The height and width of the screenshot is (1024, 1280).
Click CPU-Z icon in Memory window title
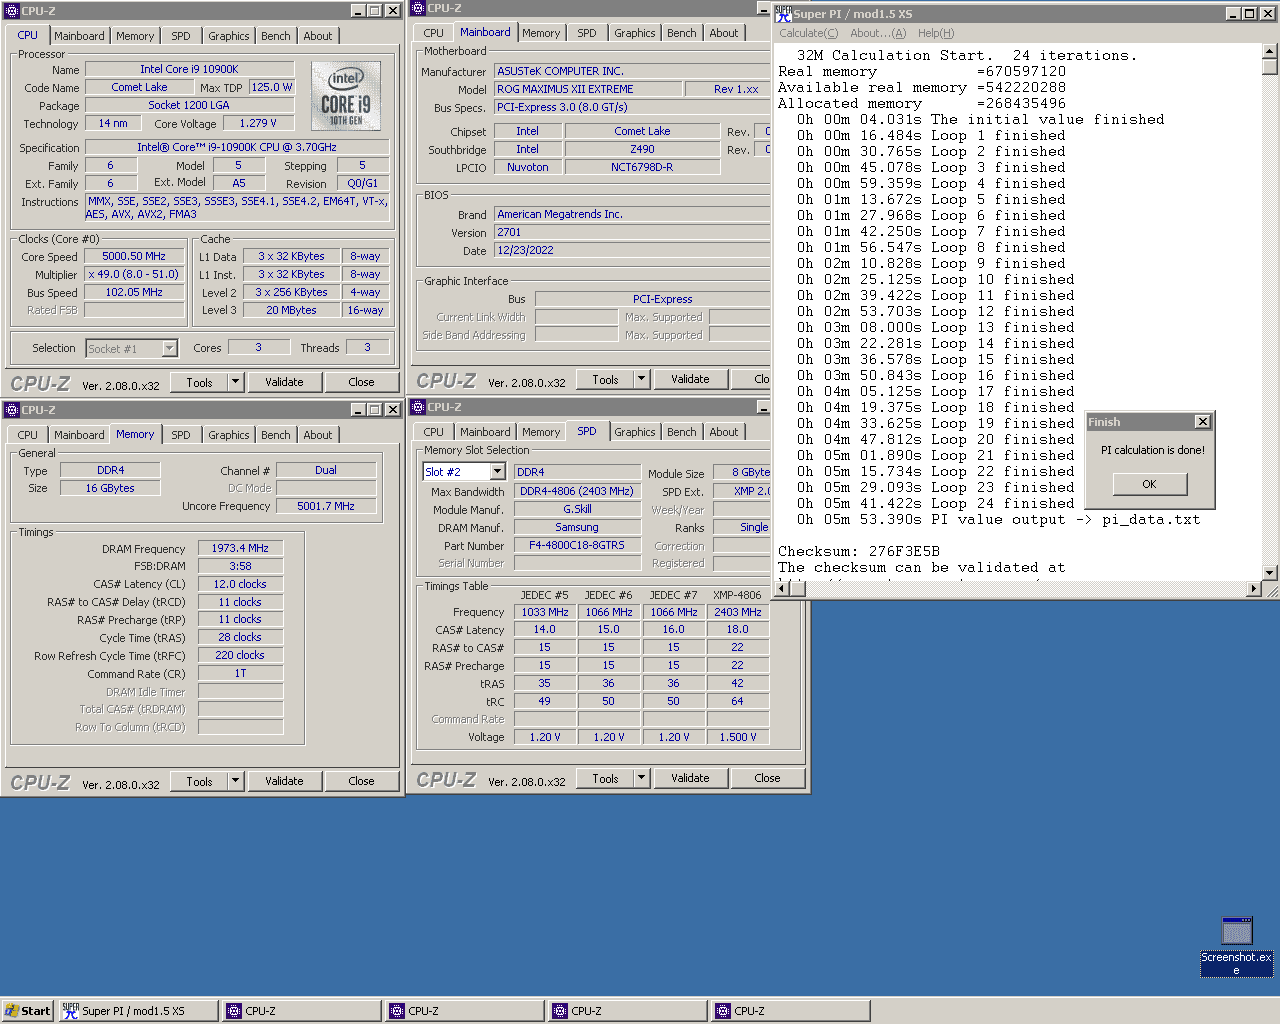point(12,410)
